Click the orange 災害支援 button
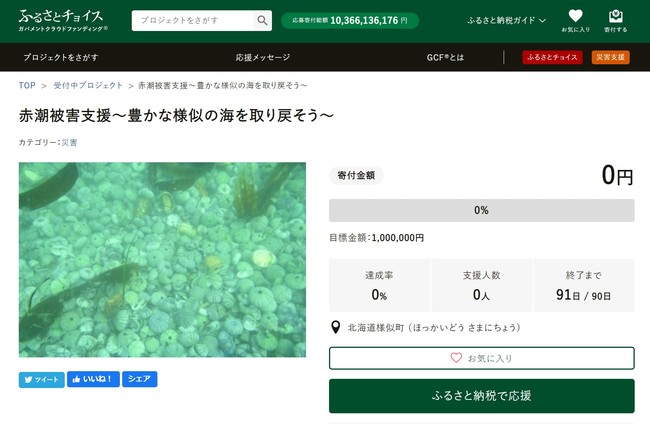Image resolution: width=650 pixels, height=425 pixels. 610,58
